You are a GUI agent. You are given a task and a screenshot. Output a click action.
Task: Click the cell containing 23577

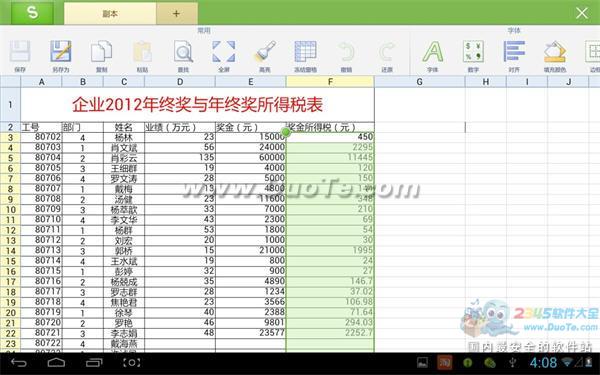pyautogui.click(x=251, y=333)
